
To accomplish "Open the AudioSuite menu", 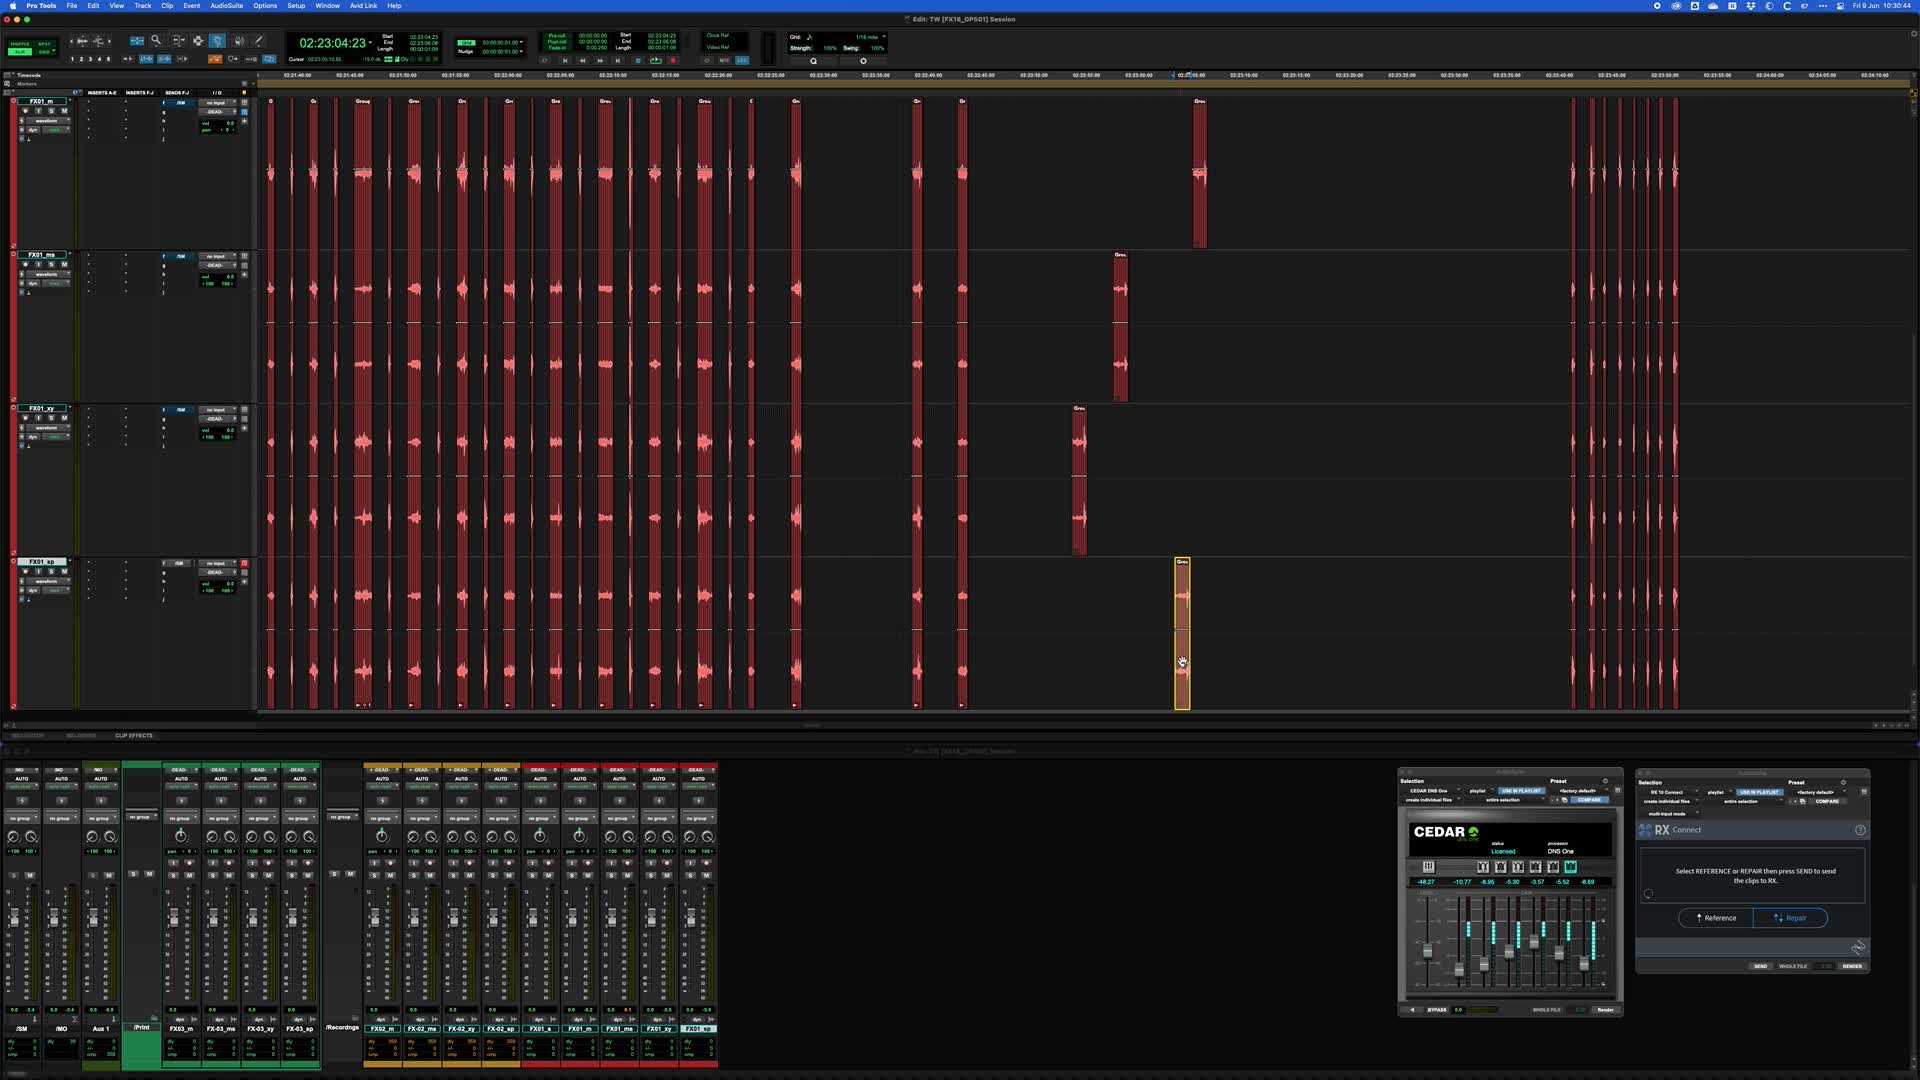I will click(225, 6).
